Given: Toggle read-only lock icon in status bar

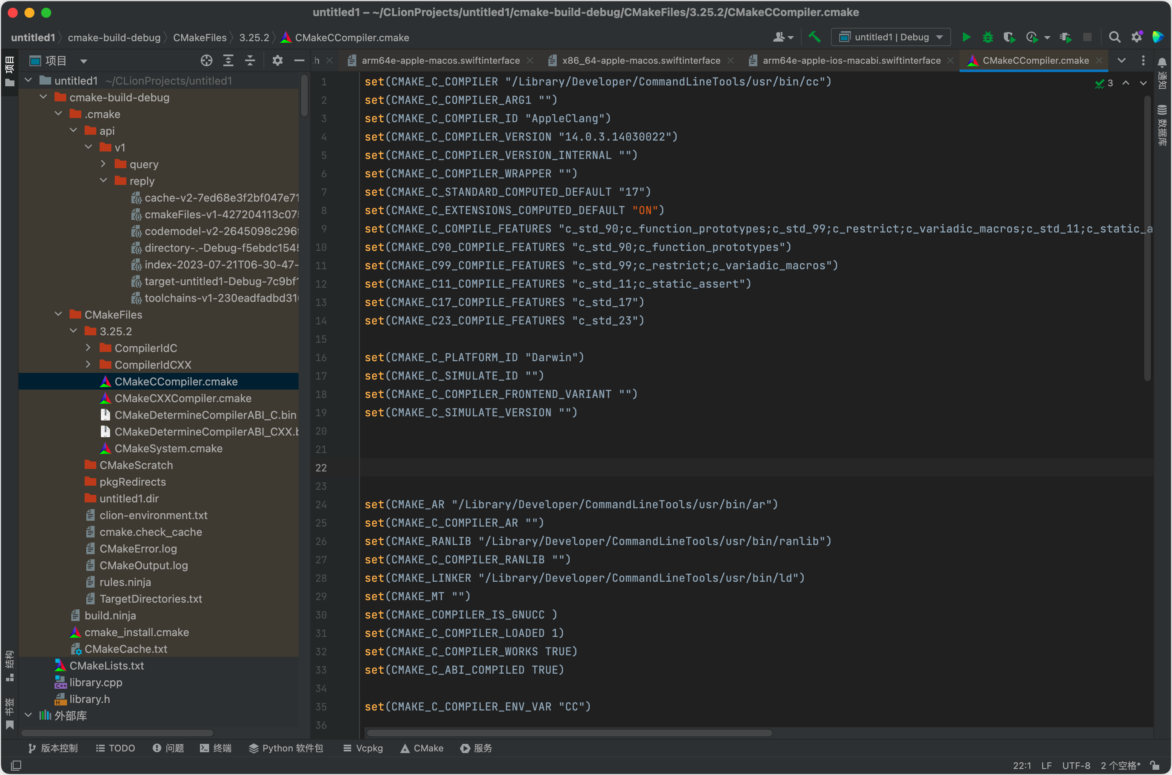Looking at the screenshot, I should click(1156, 765).
